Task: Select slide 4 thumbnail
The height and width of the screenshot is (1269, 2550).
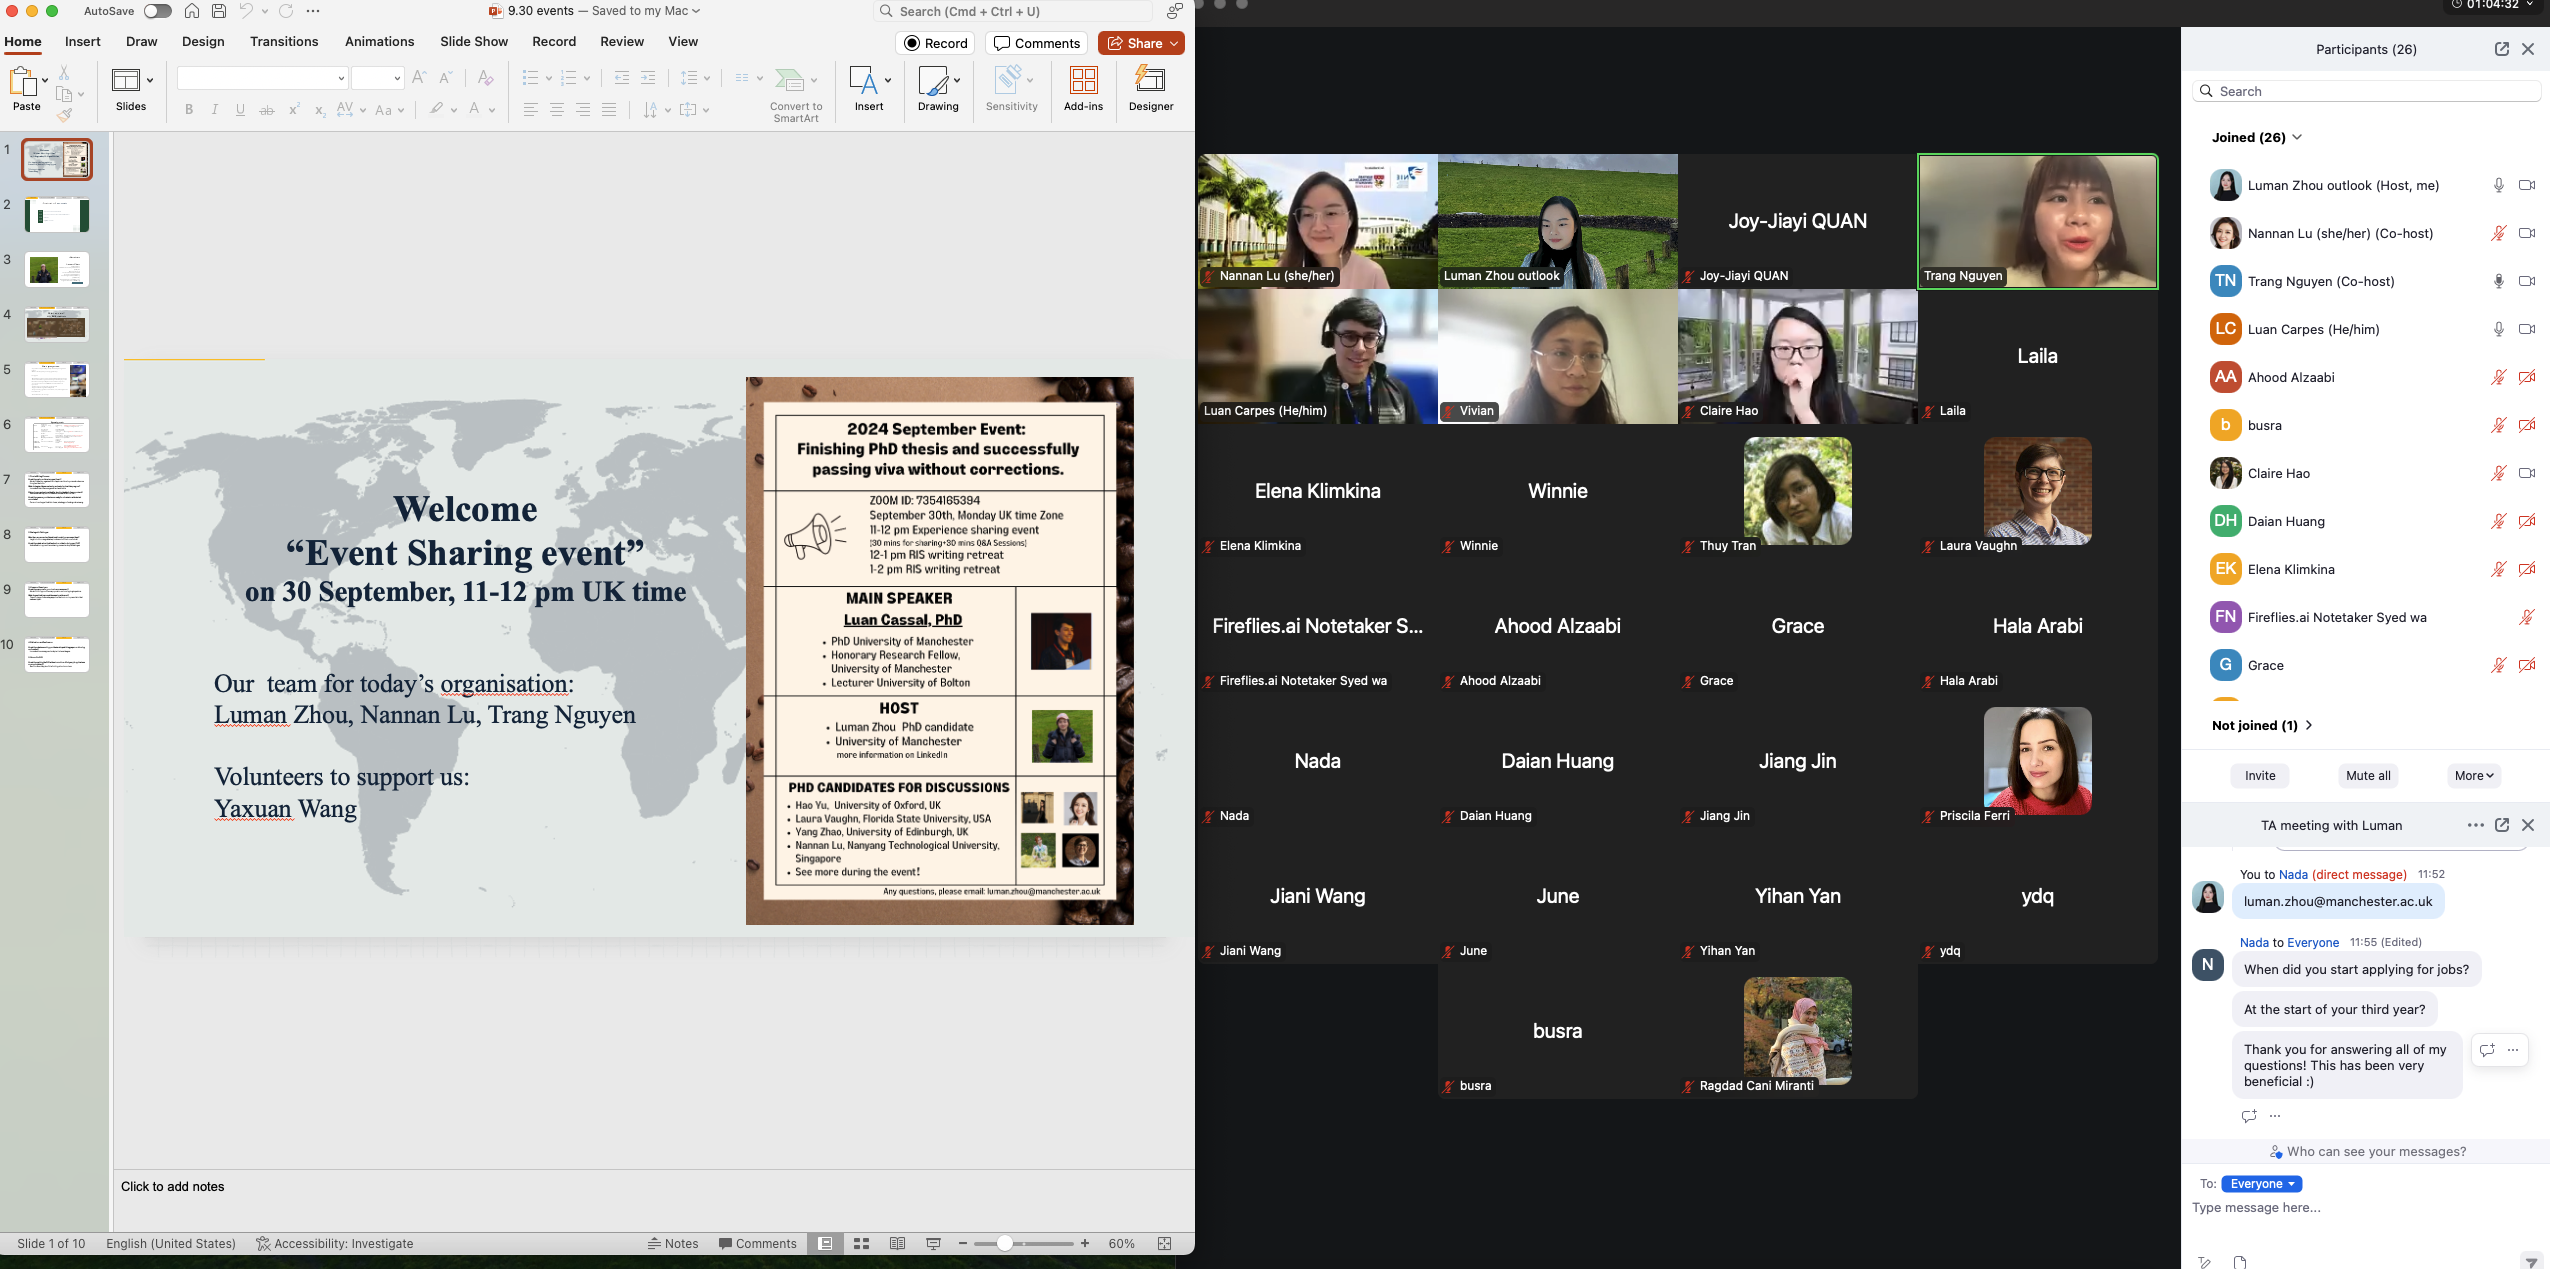Action: pyautogui.click(x=57, y=324)
